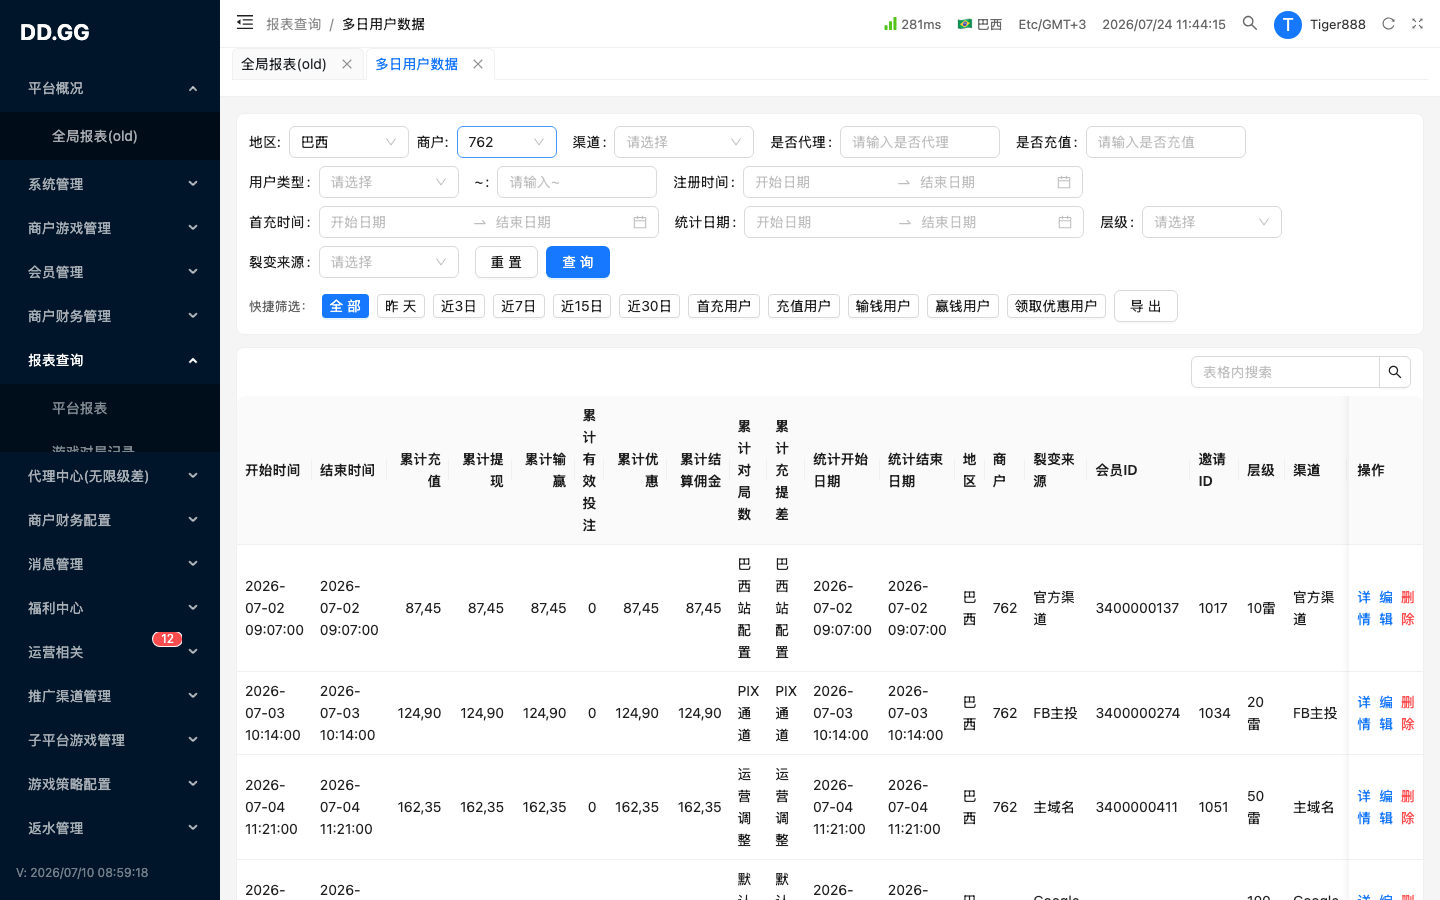Collapse the sidebar with the hamburger icon
The width and height of the screenshot is (1440, 900).
(x=245, y=22)
